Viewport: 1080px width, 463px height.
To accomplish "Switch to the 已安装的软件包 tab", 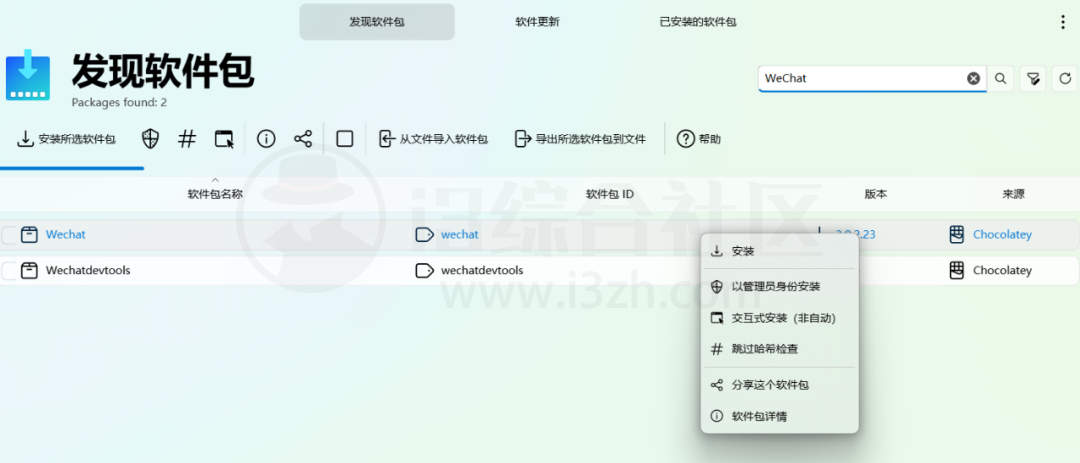I will pos(698,22).
